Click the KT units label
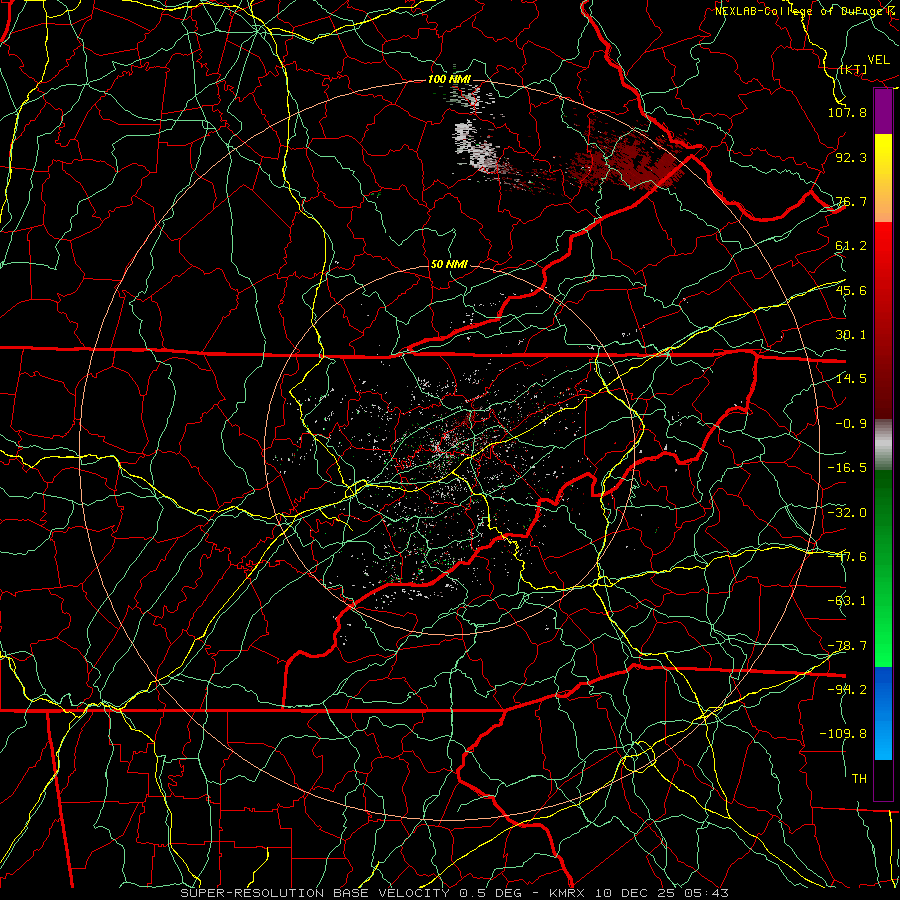Image resolution: width=900 pixels, height=900 pixels. pos(854,69)
